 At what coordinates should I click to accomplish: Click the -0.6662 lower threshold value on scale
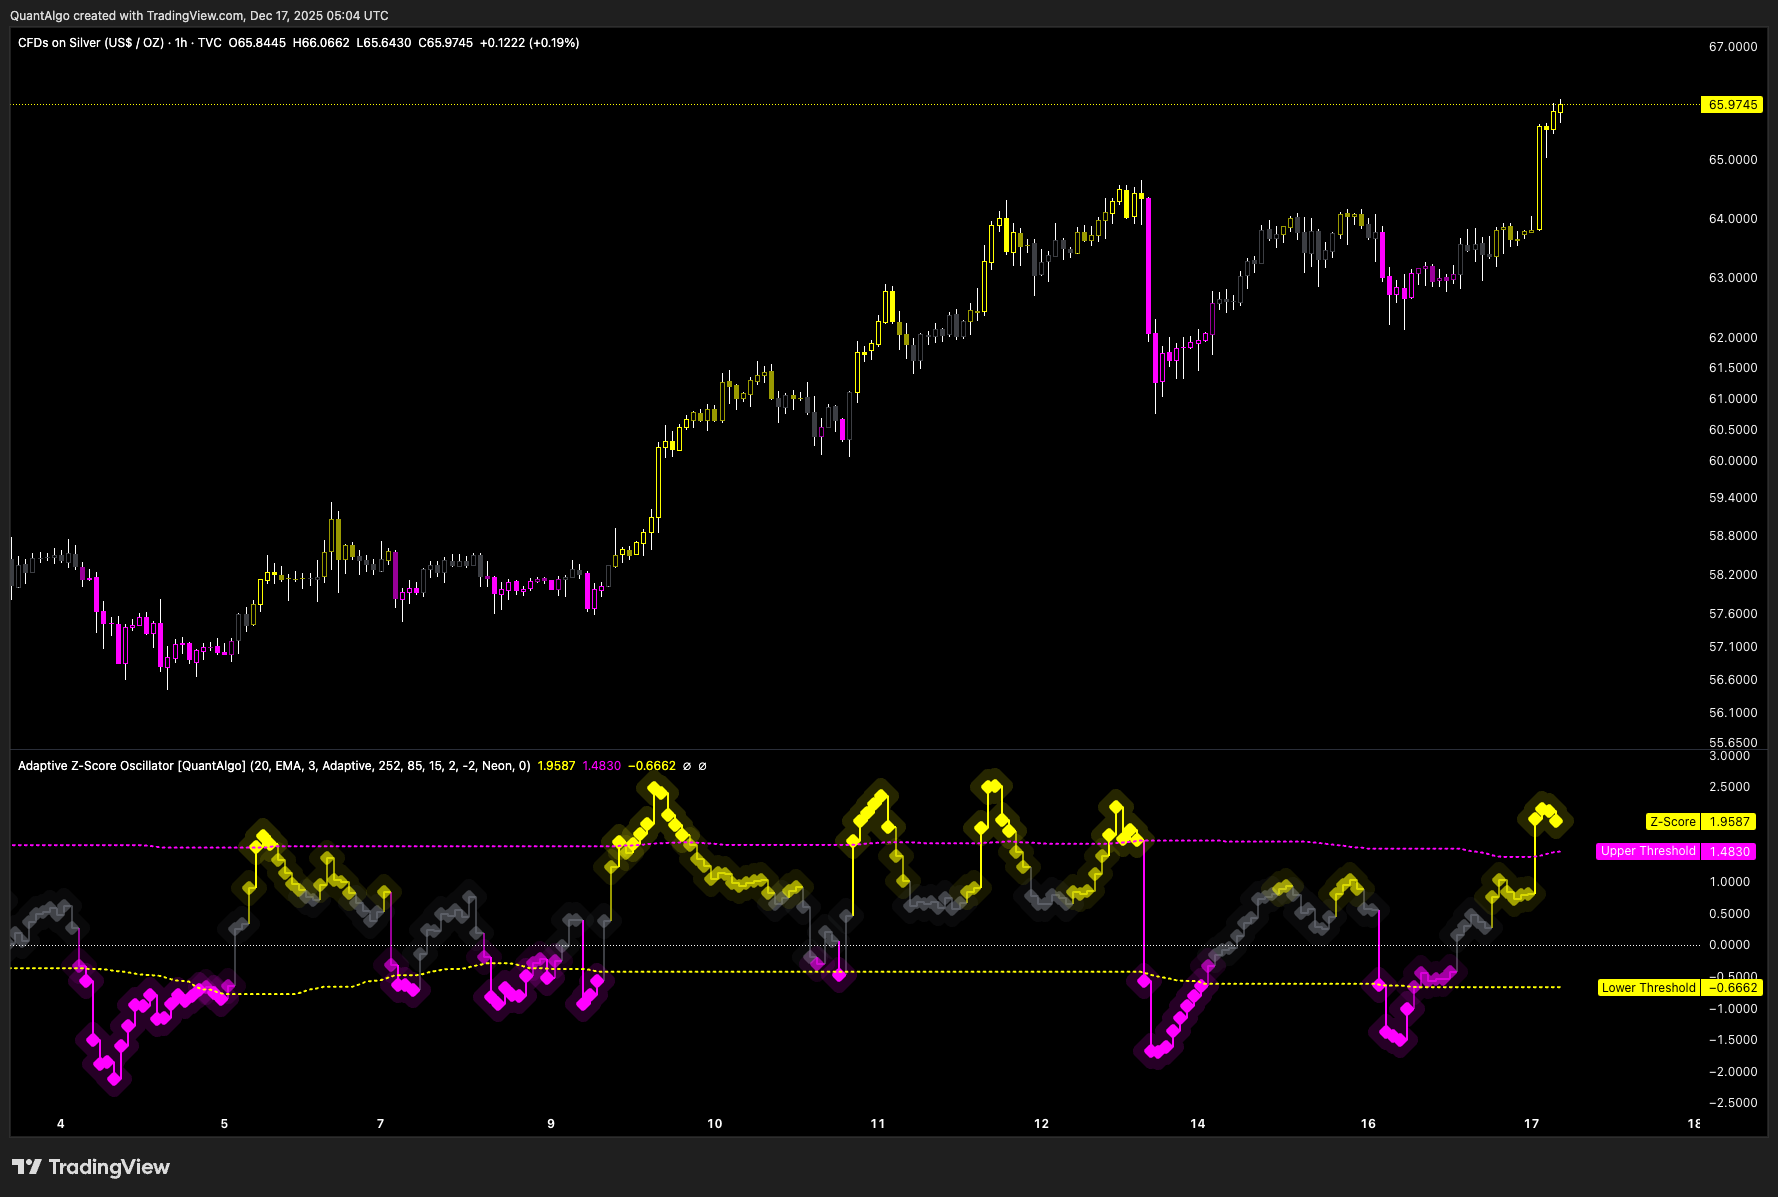coord(1730,987)
